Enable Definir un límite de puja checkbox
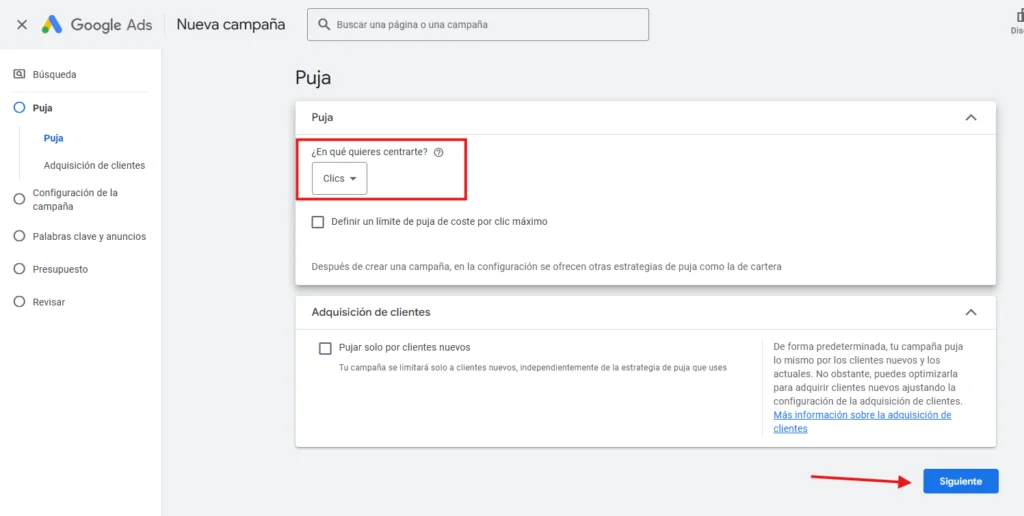 tap(318, 222)
